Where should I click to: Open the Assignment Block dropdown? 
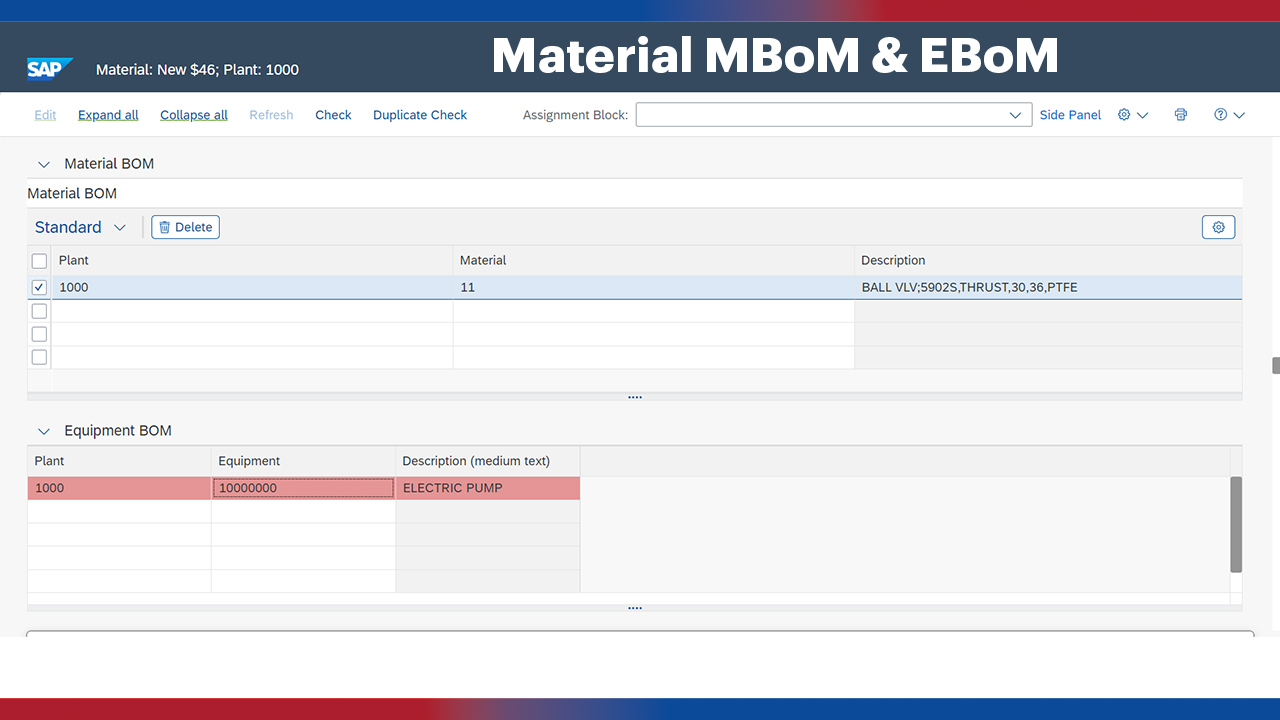(1014, 114)
